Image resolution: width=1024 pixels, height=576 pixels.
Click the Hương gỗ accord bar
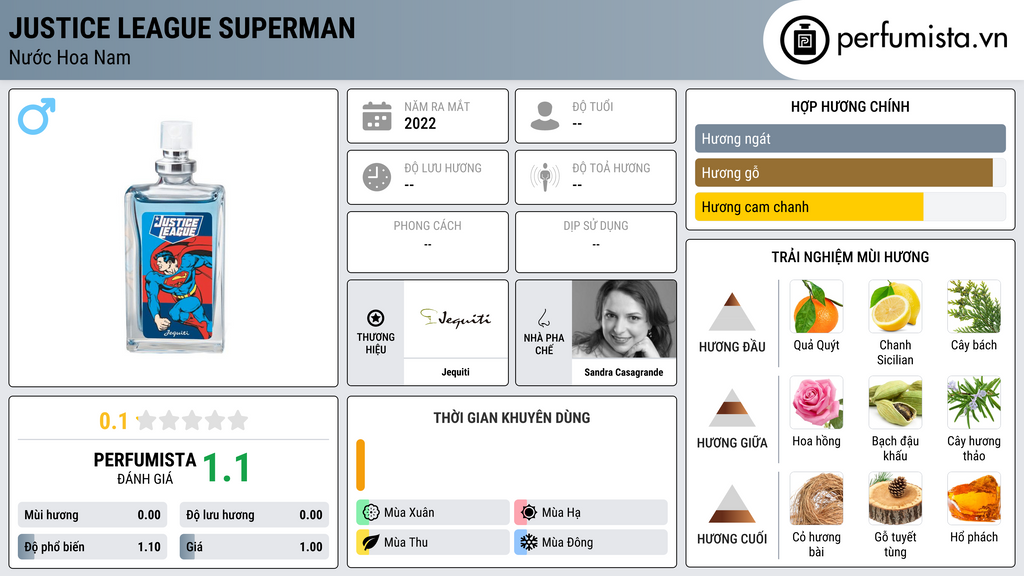click(850, 173)
